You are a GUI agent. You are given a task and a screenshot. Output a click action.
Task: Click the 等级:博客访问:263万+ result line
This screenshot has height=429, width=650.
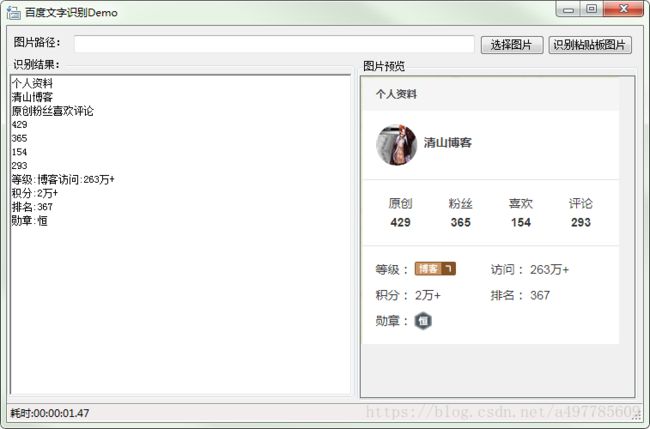tap(63, 179)
